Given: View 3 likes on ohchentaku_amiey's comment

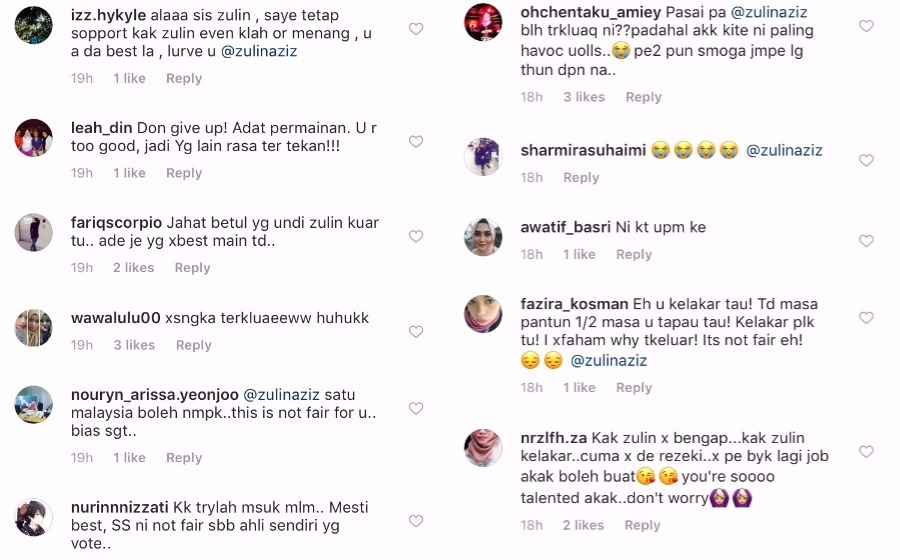Looking at the screenshot, I should (x=584, y=97).
